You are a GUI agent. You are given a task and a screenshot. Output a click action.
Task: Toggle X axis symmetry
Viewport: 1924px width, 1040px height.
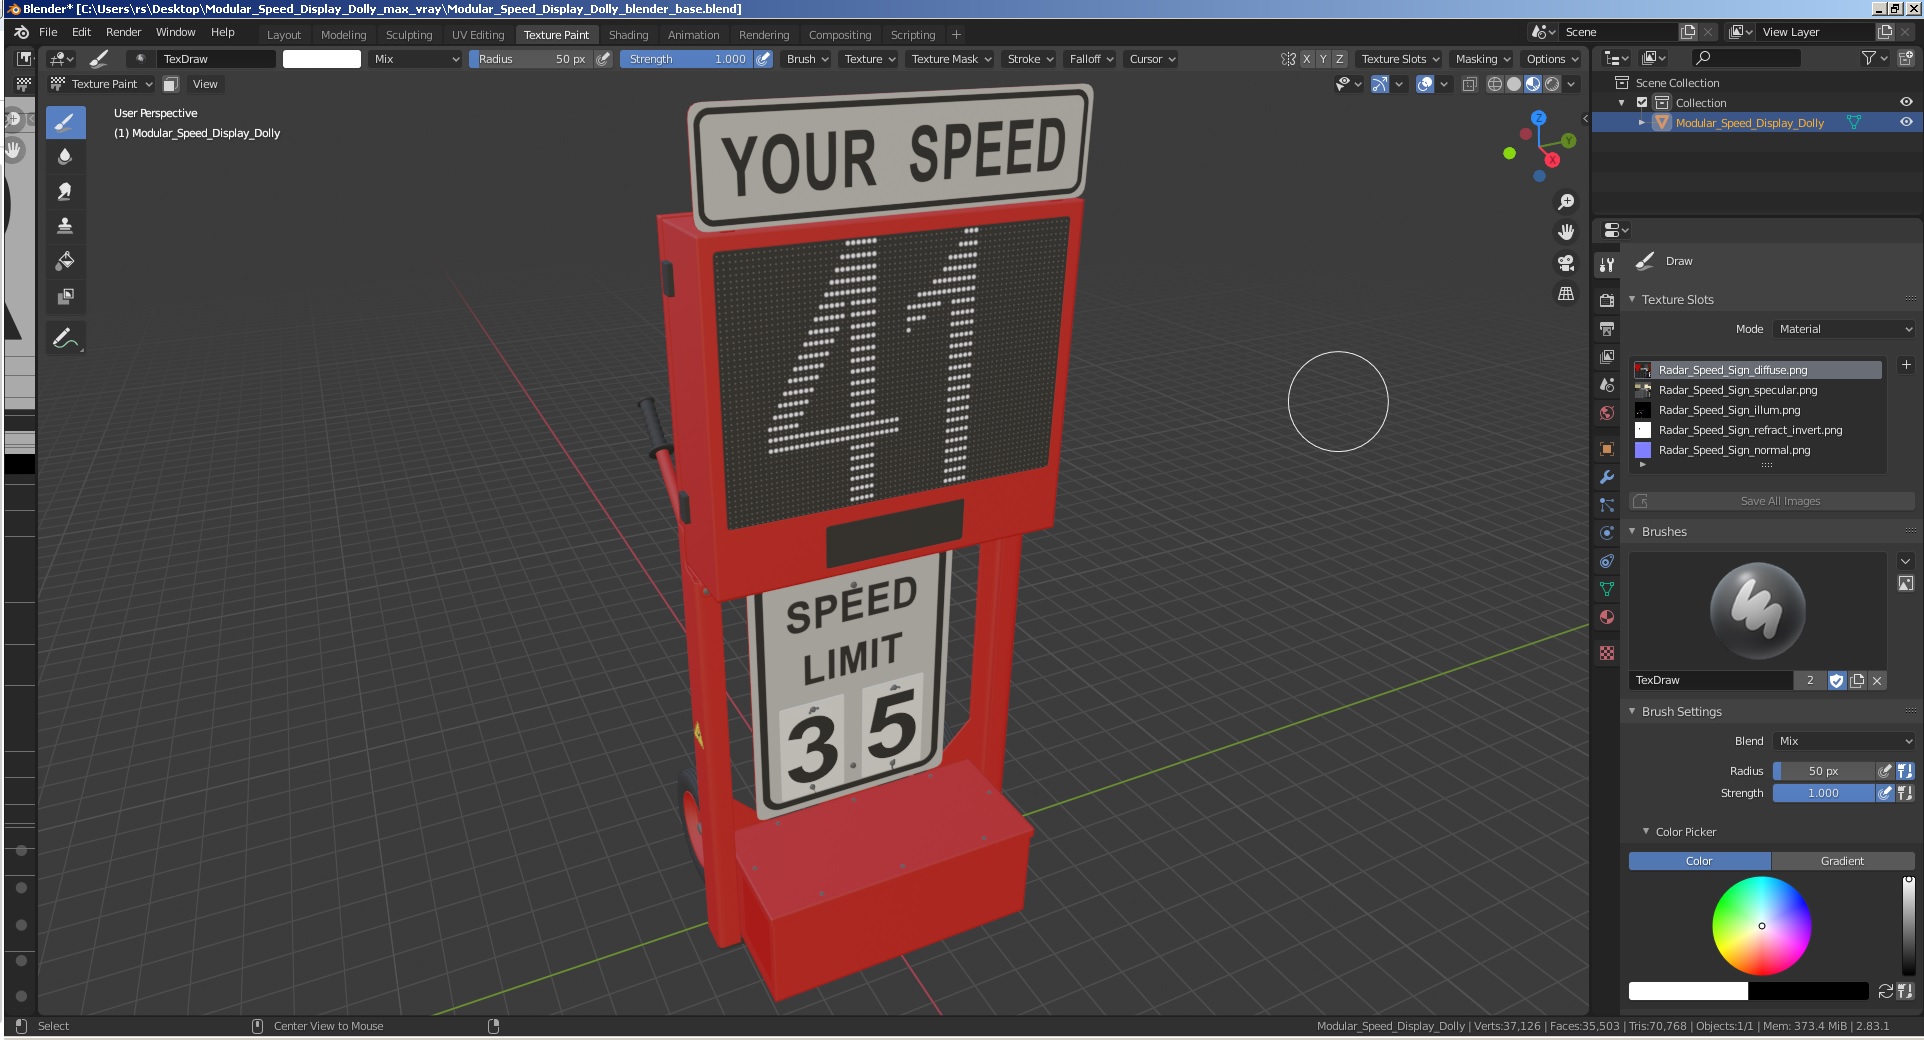1306,59
